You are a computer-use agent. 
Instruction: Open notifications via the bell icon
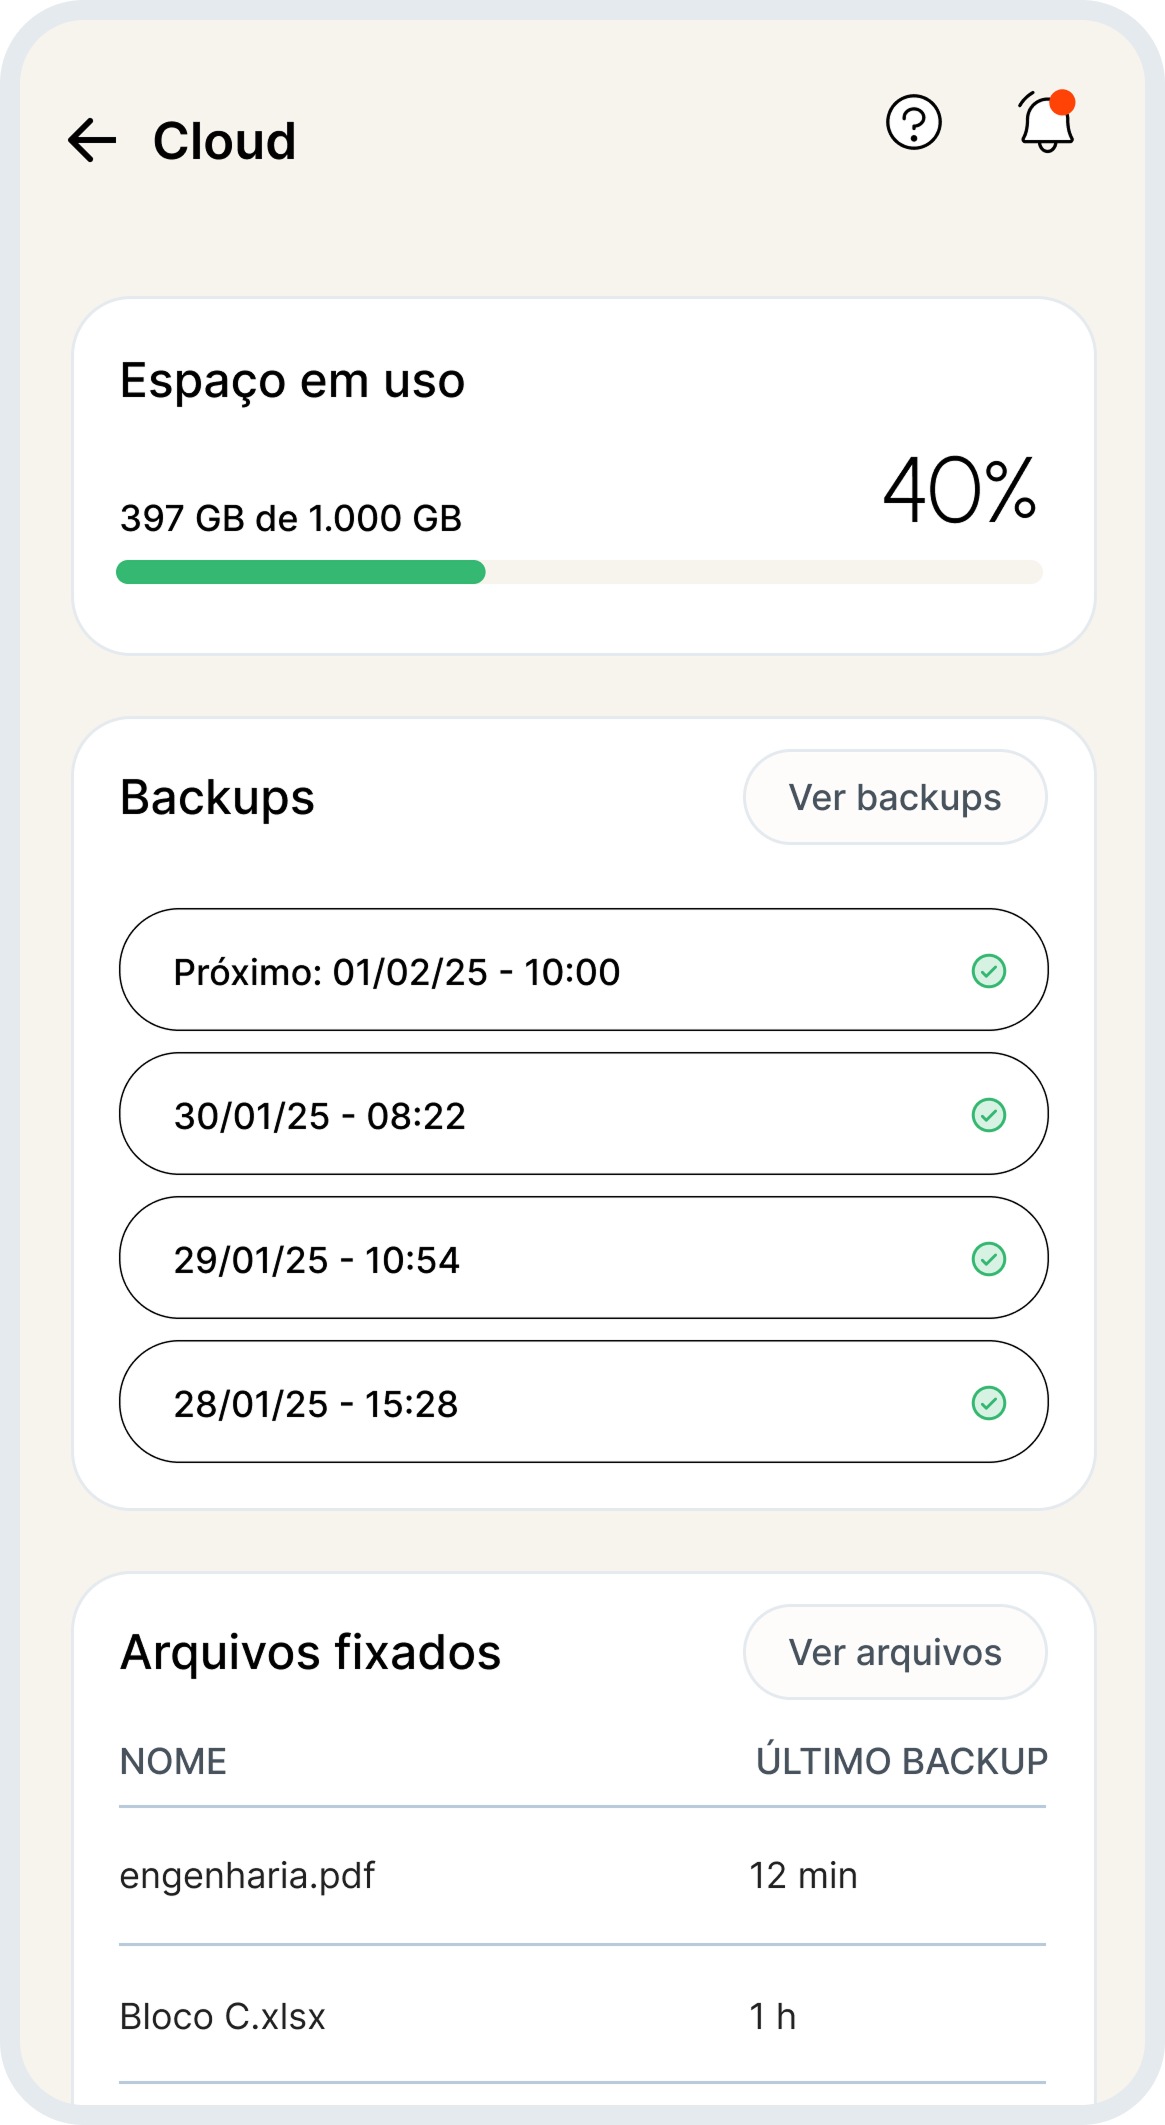[1043, 127]
